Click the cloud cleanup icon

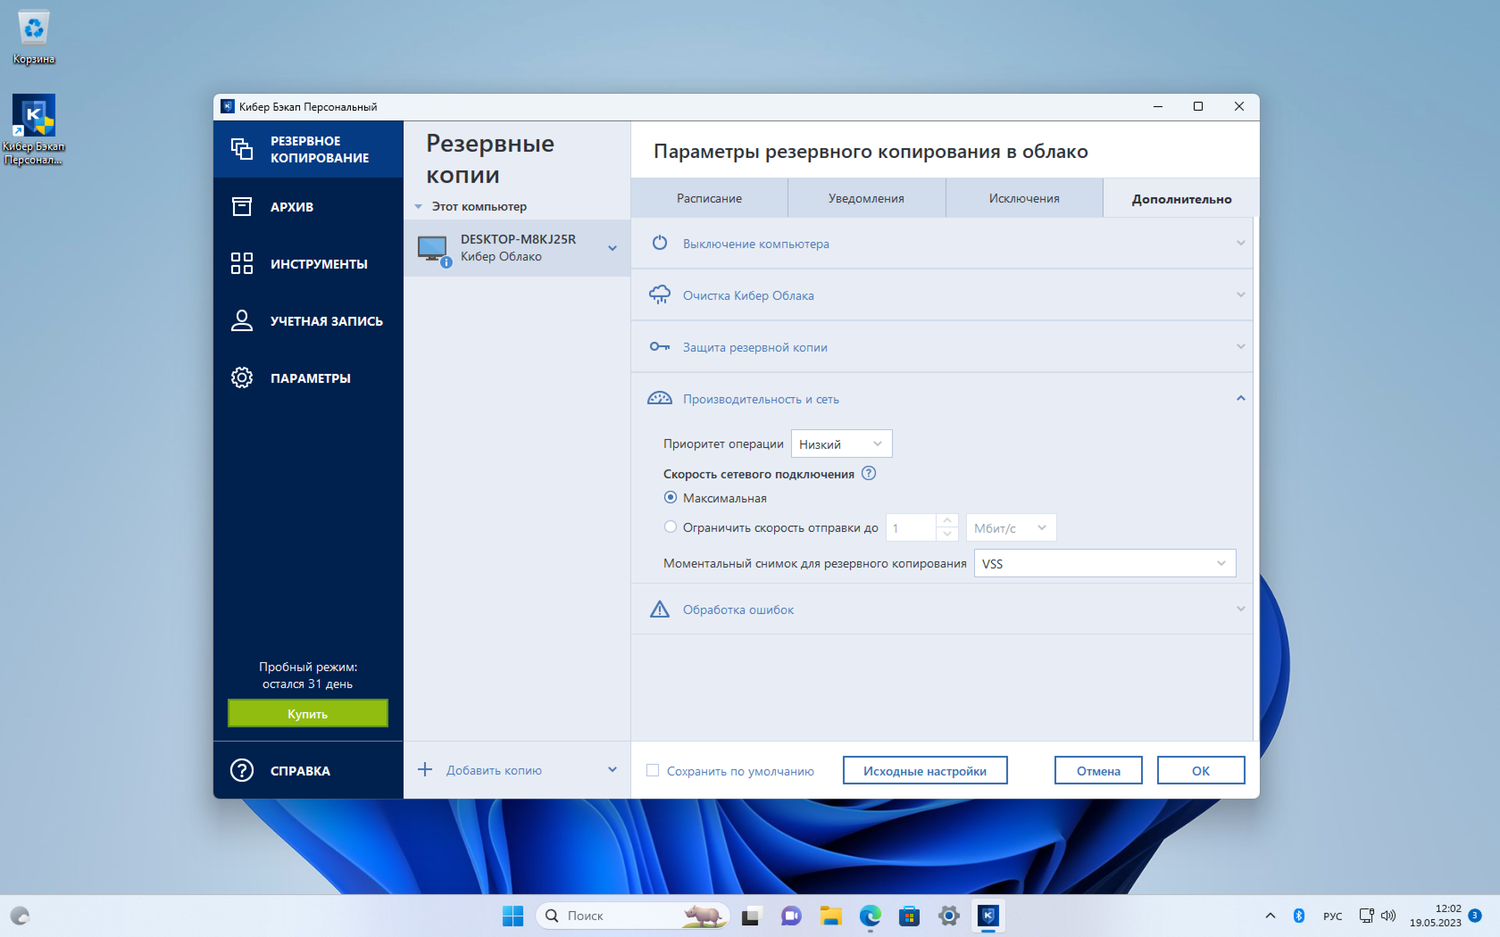(660, 295)
